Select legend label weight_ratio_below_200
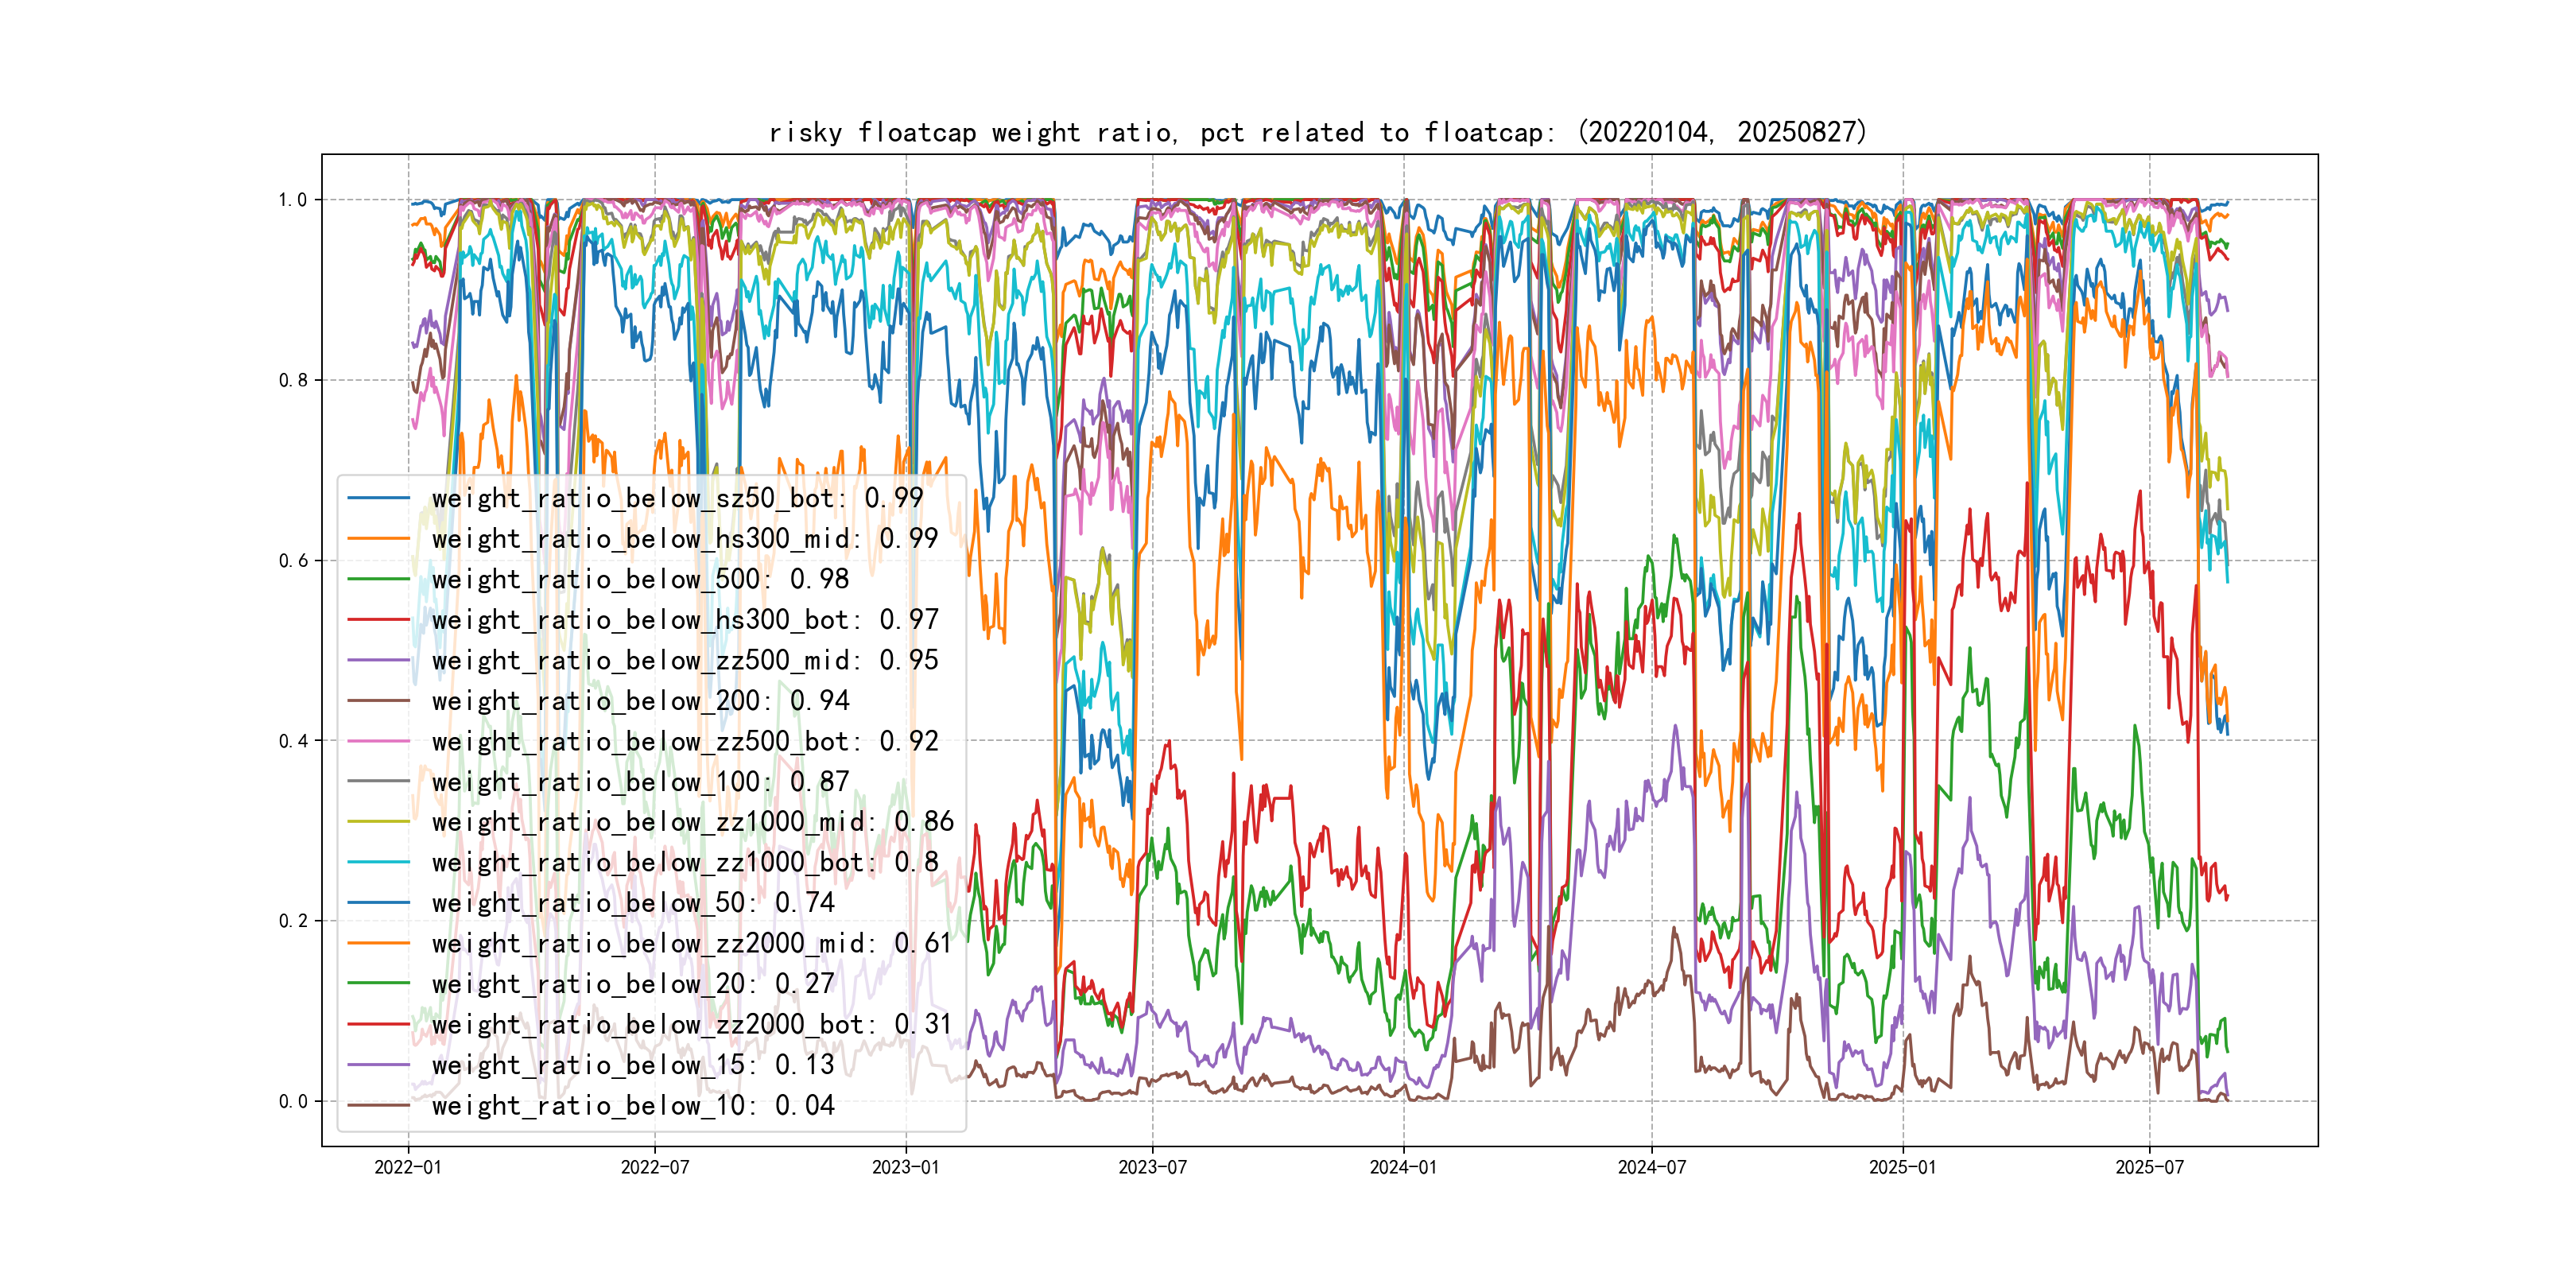Image resolution: width=2576 pixels, height=1288 pixels. click(x=640, y=701)
